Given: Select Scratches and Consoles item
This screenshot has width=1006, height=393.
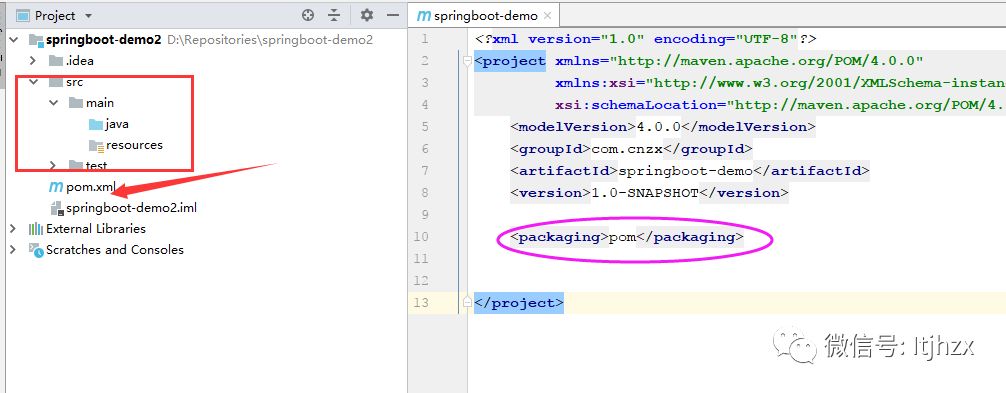Looking at the screenshot, I should click(x=115, y=249).
